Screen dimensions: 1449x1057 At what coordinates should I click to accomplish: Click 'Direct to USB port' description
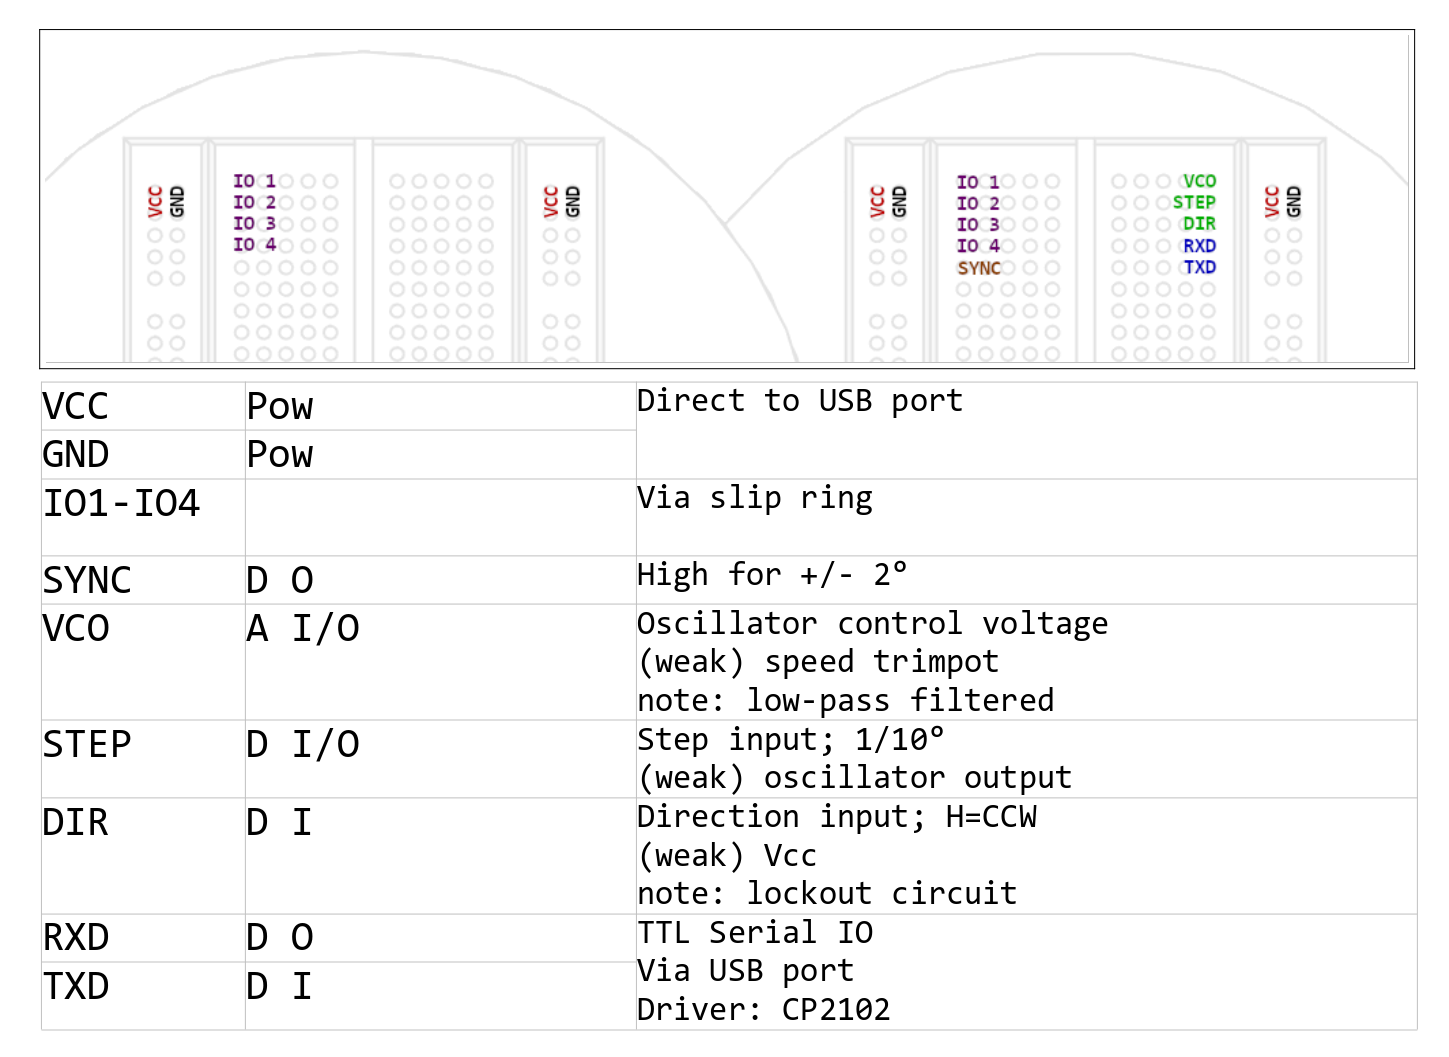click(800, 401)
